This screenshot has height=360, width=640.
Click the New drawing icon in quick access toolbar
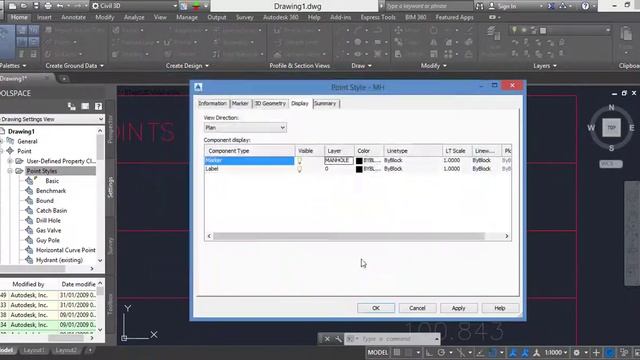(12, 6)
